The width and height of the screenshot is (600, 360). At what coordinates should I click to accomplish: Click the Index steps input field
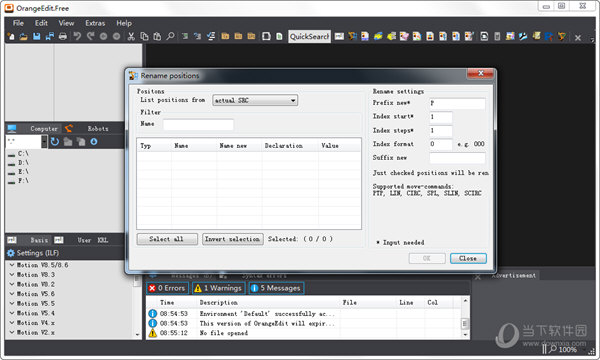pos(440,131)
